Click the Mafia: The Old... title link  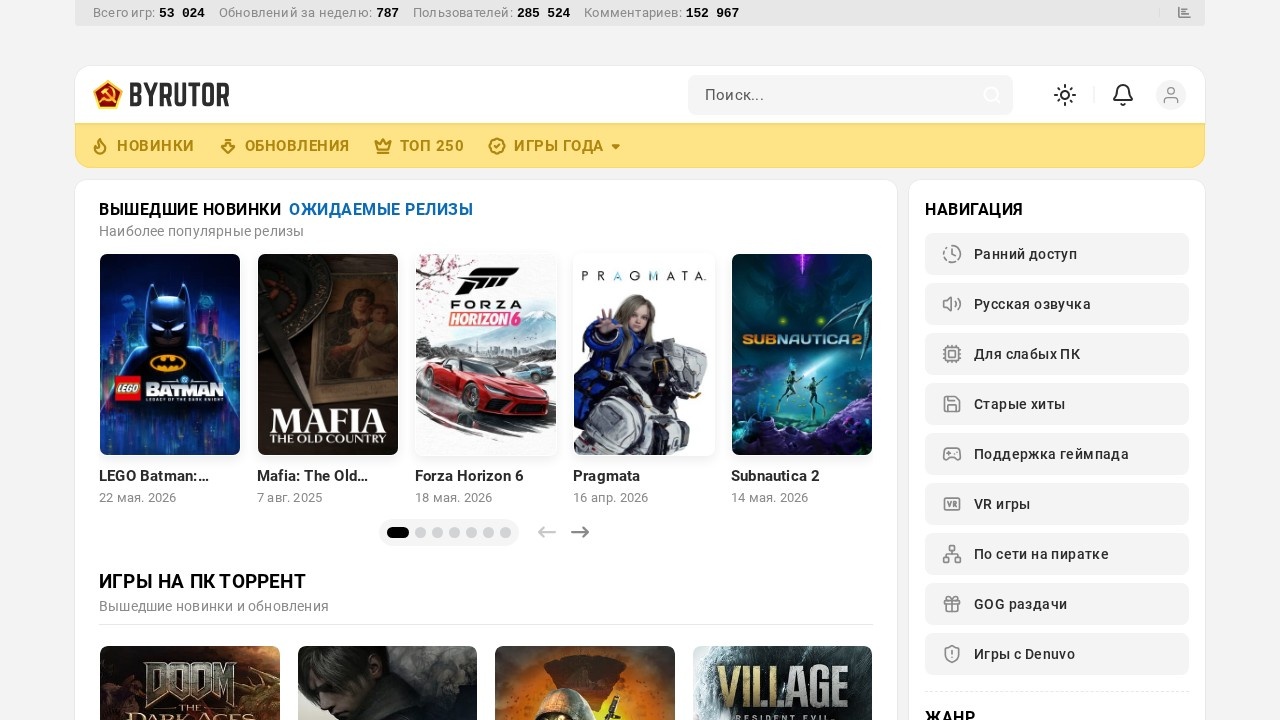tap(313, 476)
